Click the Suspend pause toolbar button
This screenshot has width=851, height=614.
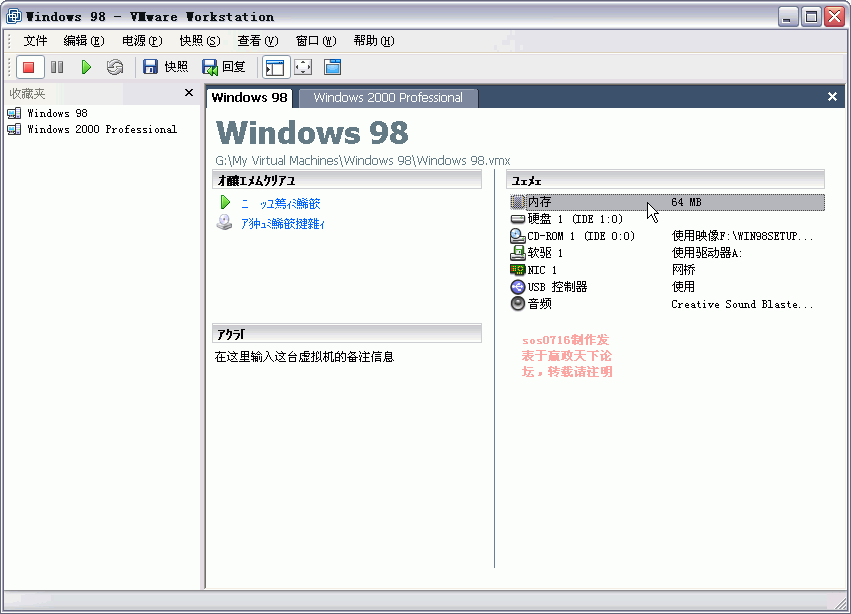pos(57,67)
